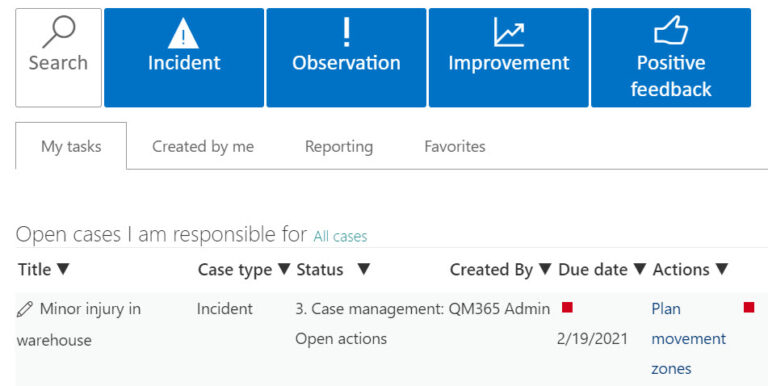Open the Status column filter arrow
Viewport: 768px width, 386px height.
(363, 269)
